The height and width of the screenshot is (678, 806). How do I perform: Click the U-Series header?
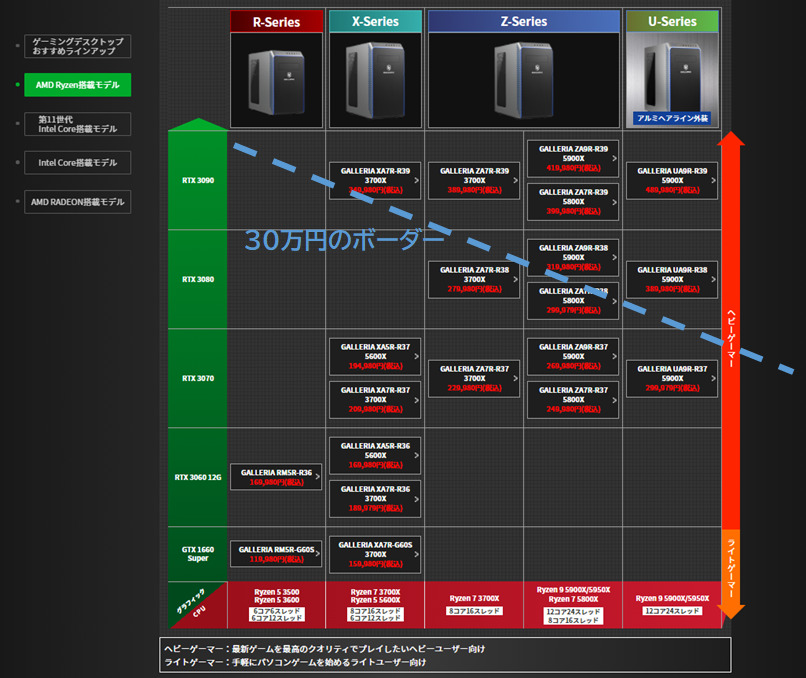pyautogui.click(x=672, y=22)
